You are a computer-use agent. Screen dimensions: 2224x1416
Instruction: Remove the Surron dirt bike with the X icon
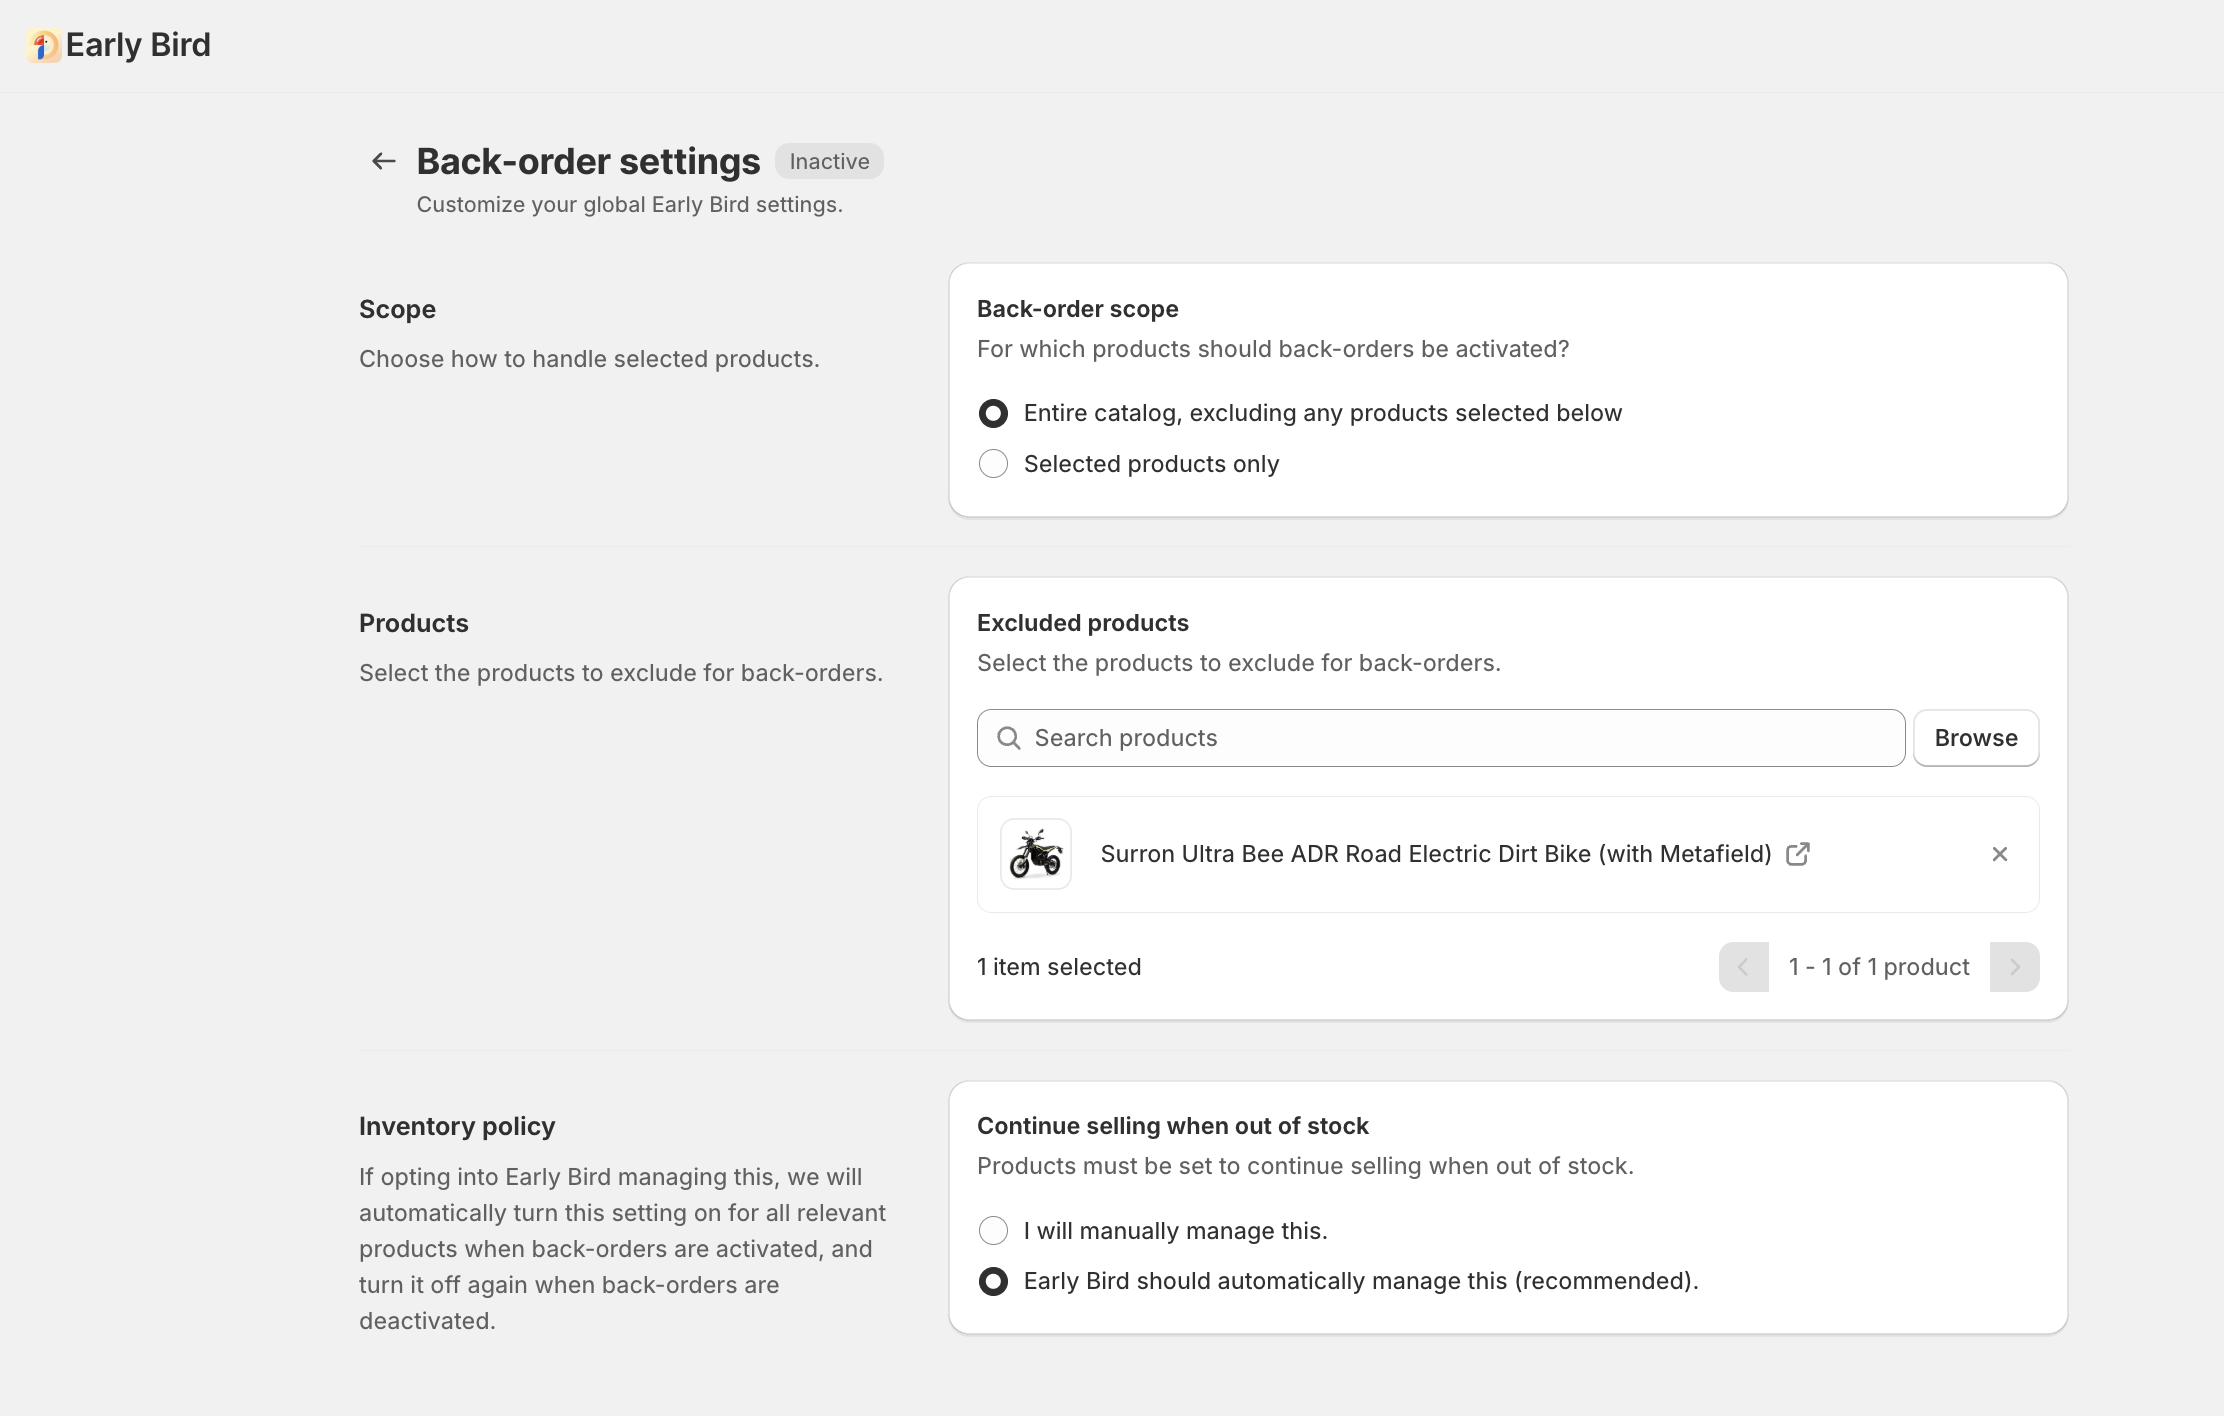tap(2000, 854)
